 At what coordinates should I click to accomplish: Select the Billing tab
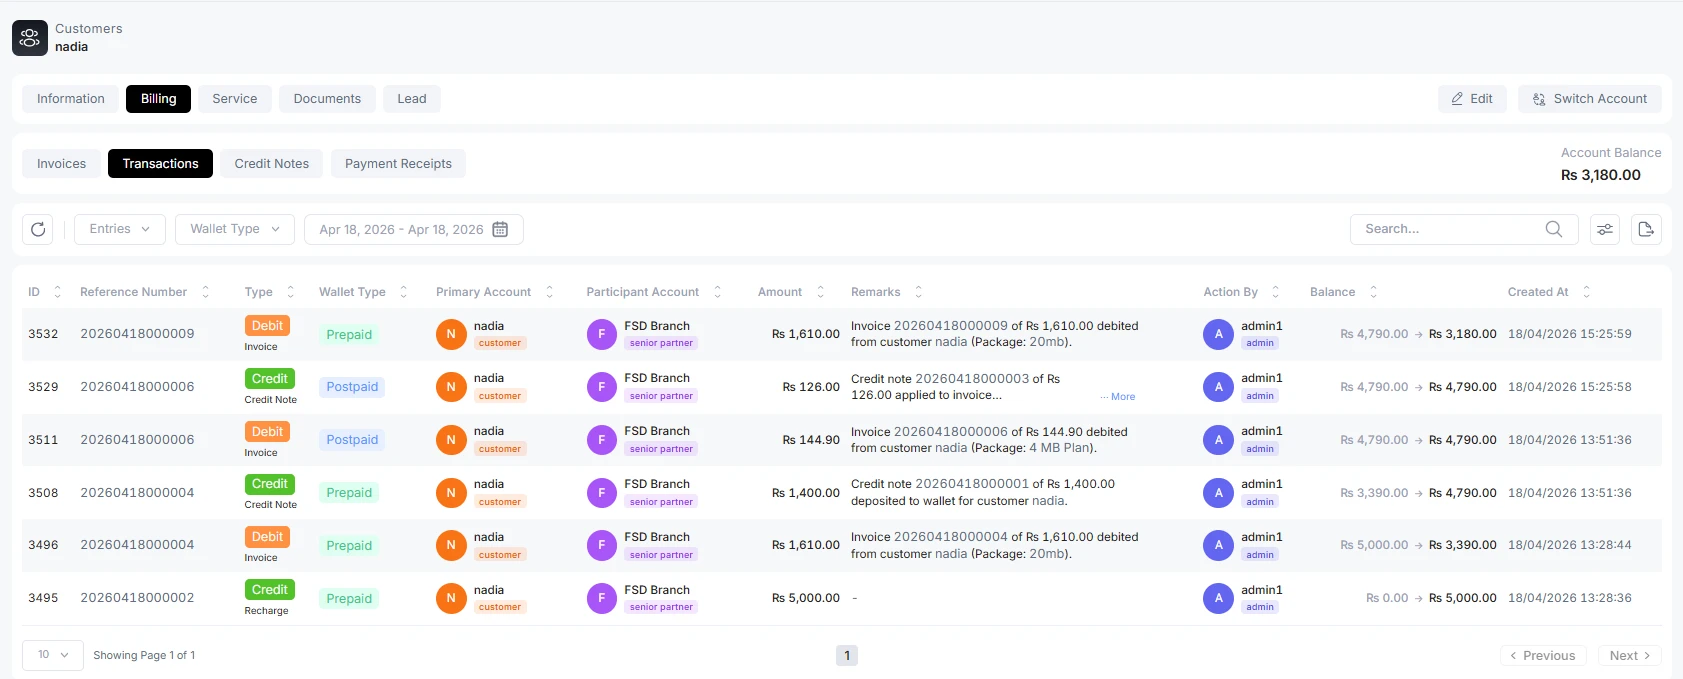[158, 99]
